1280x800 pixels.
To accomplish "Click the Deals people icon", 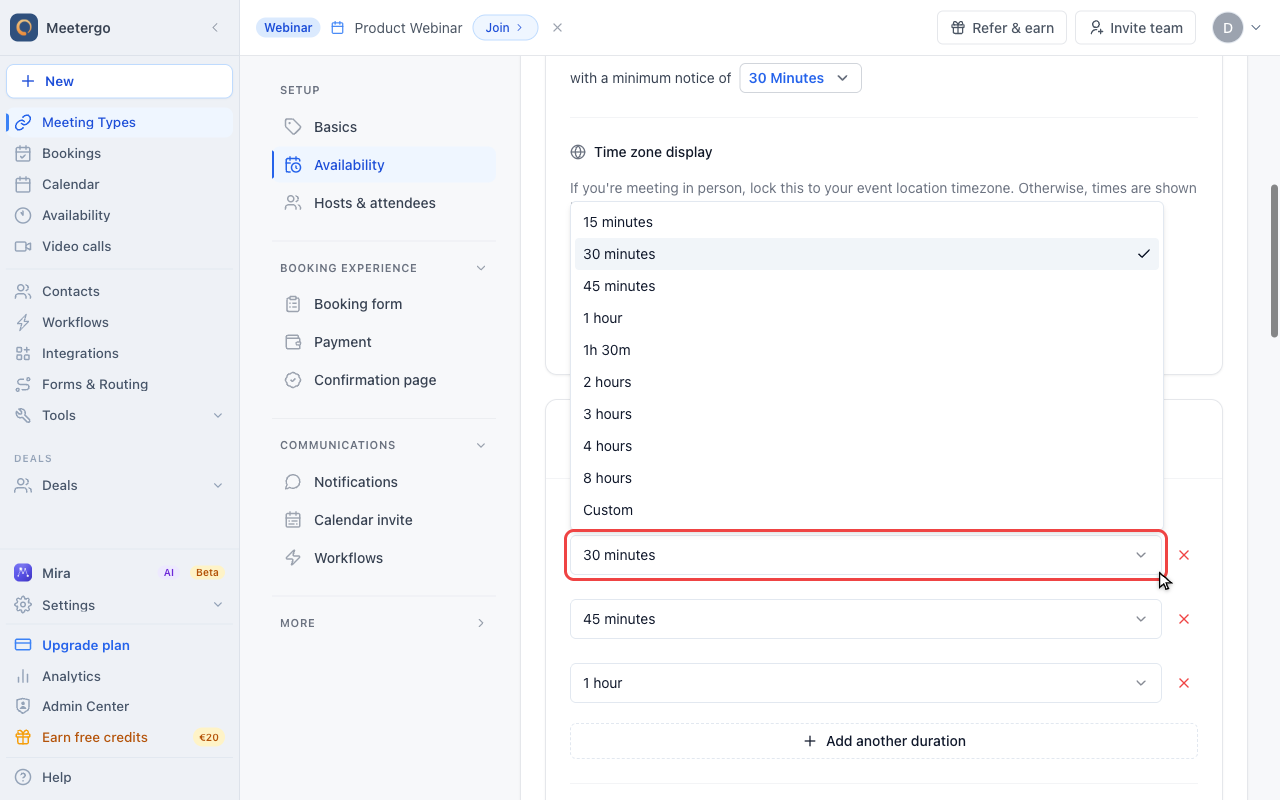I will point(23,485).
